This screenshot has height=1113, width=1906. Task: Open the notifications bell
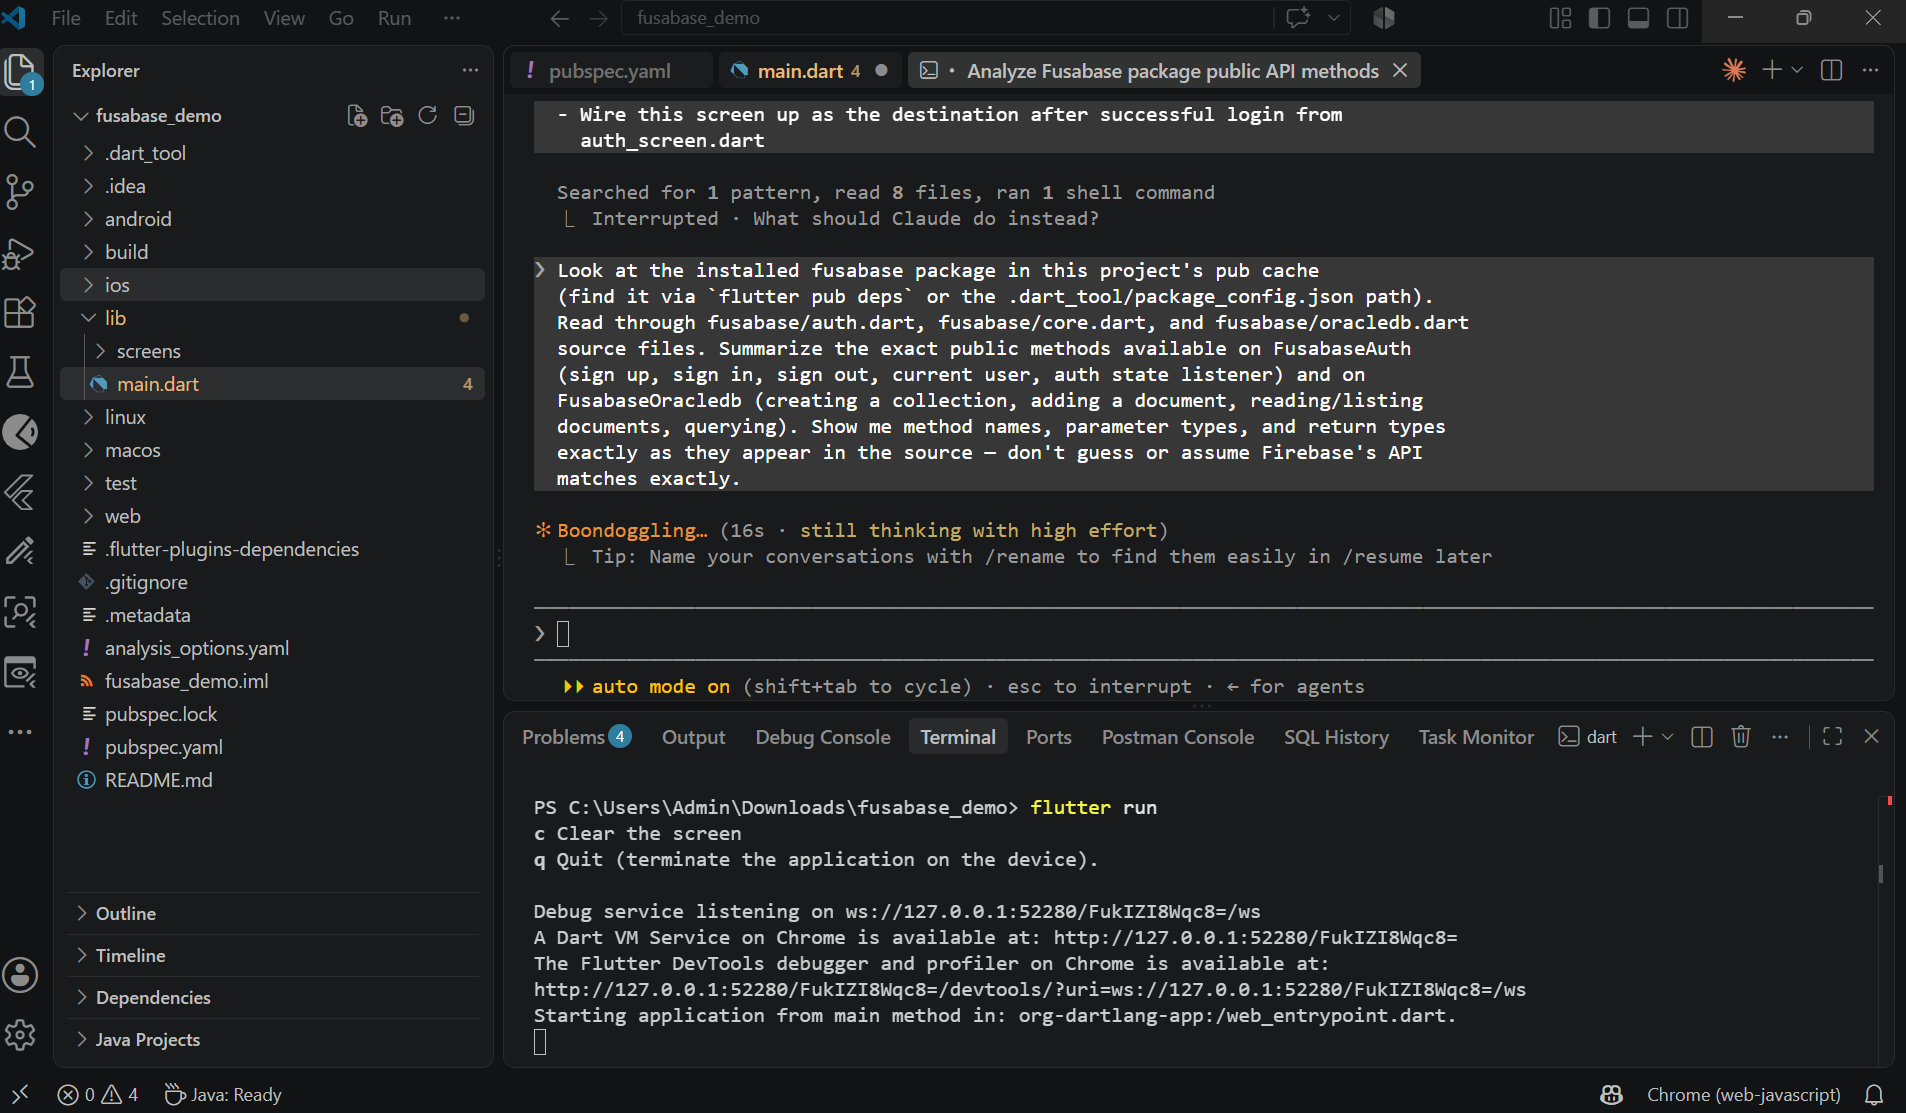(1875, 1095)
